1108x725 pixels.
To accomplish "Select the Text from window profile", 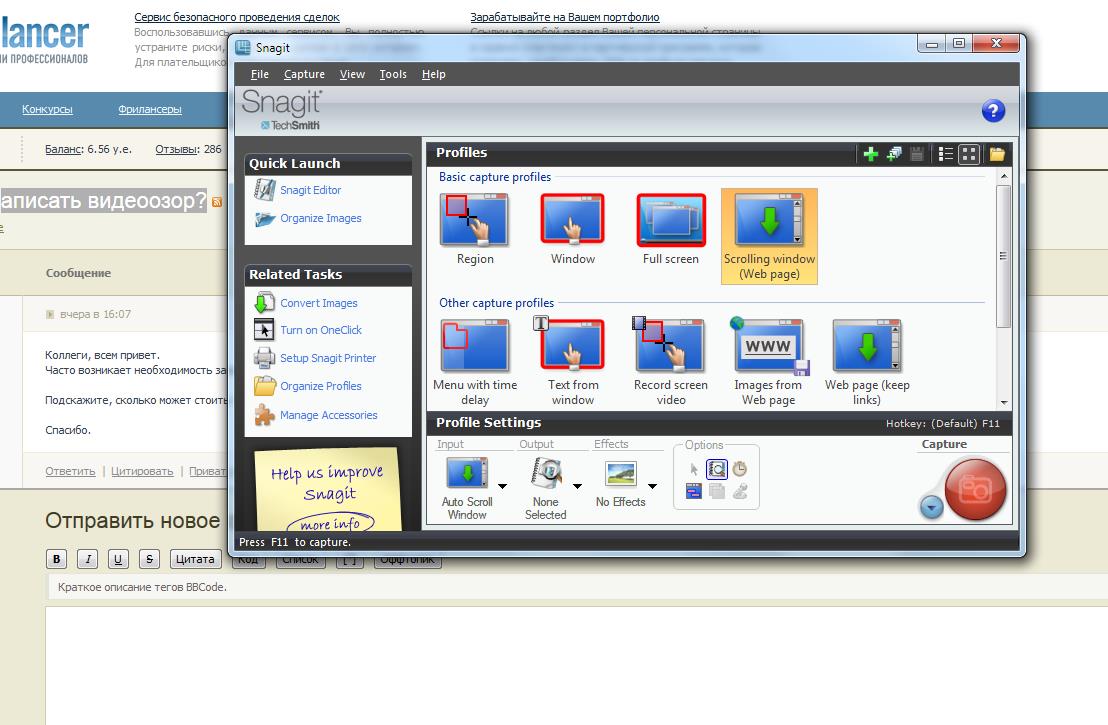I will (573, 347).
